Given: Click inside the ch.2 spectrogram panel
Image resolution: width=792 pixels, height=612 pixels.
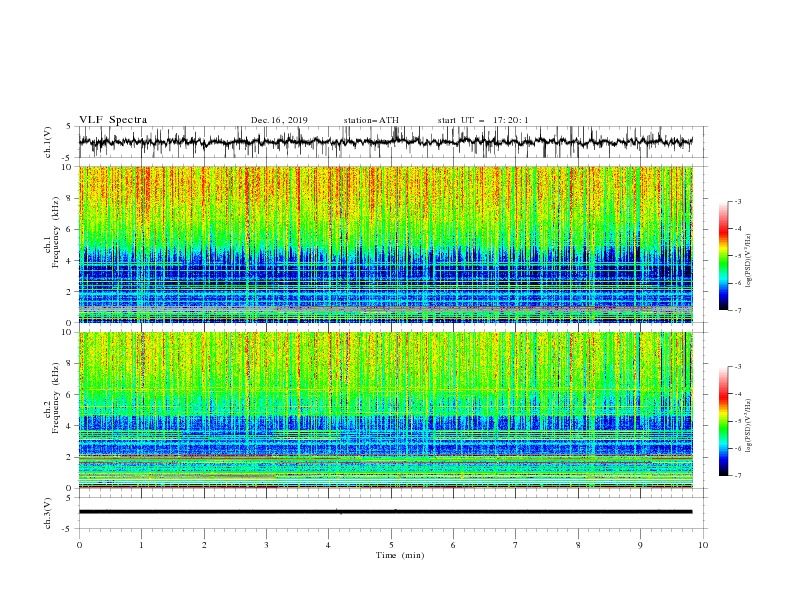Looking at the screenshot, I should click(x=385, y=410).
